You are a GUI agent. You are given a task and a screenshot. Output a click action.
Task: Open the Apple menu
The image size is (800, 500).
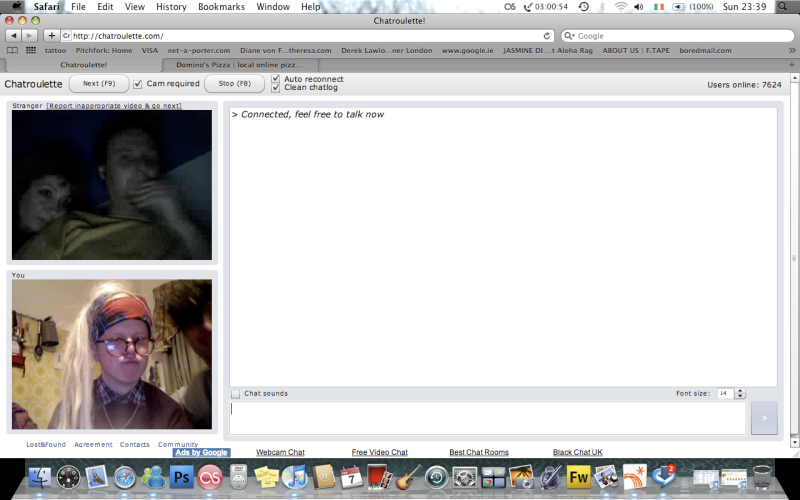17,7
